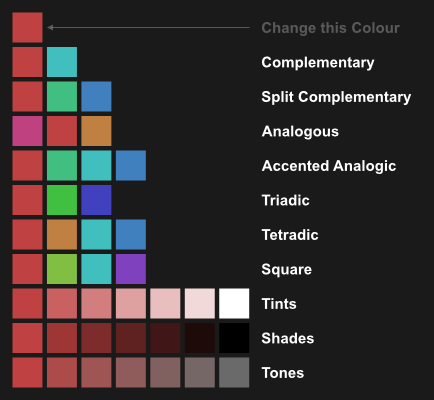
Task: Pick the grey swatch ending the Tones row
Action: click(x=234, y=372)
